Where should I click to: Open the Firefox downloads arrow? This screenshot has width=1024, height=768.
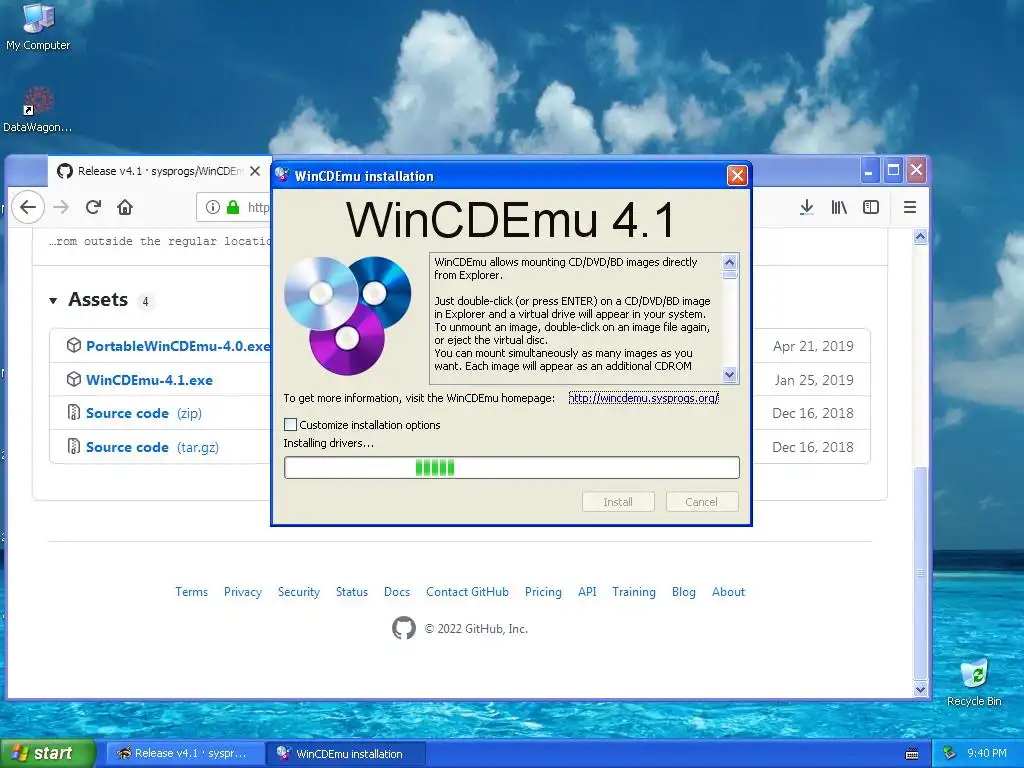tap(807, 207)
